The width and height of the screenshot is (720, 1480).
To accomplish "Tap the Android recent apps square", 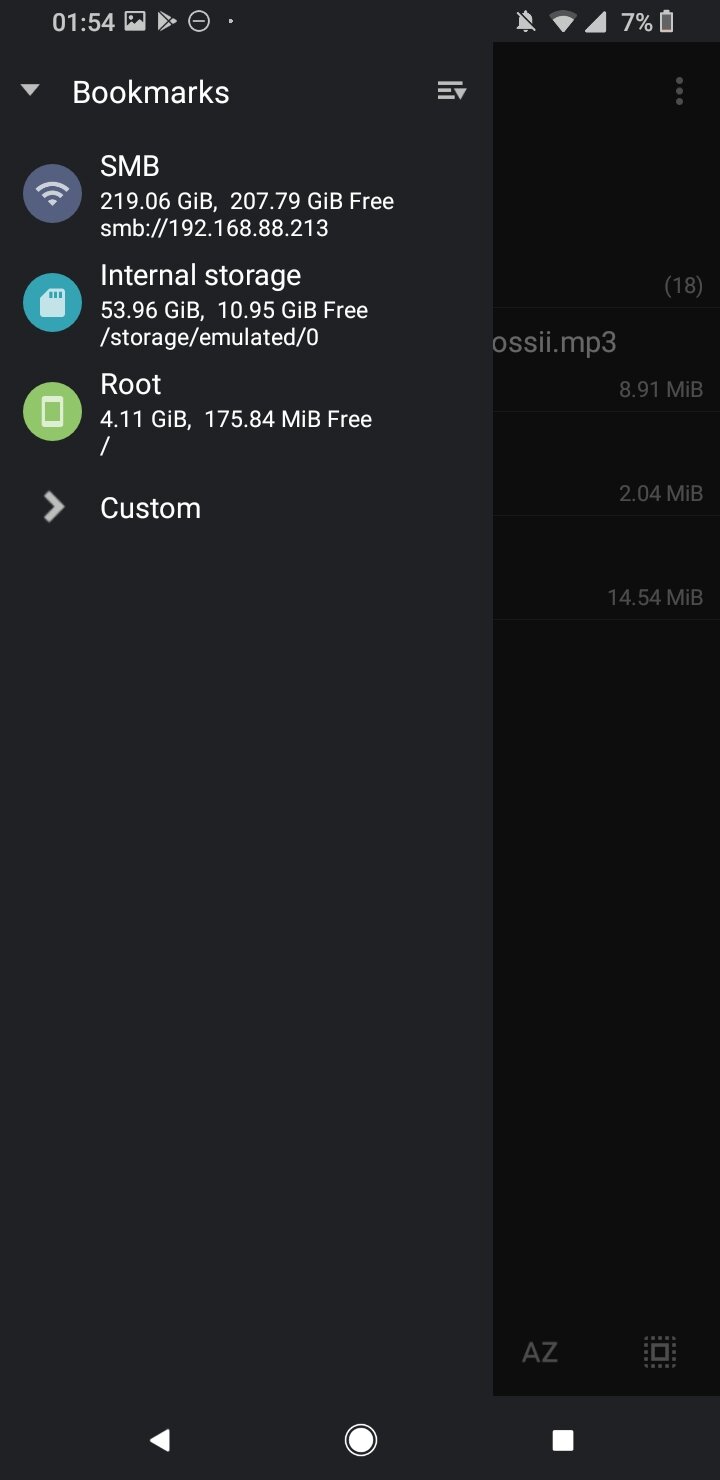I will (x=563, y=1440).
